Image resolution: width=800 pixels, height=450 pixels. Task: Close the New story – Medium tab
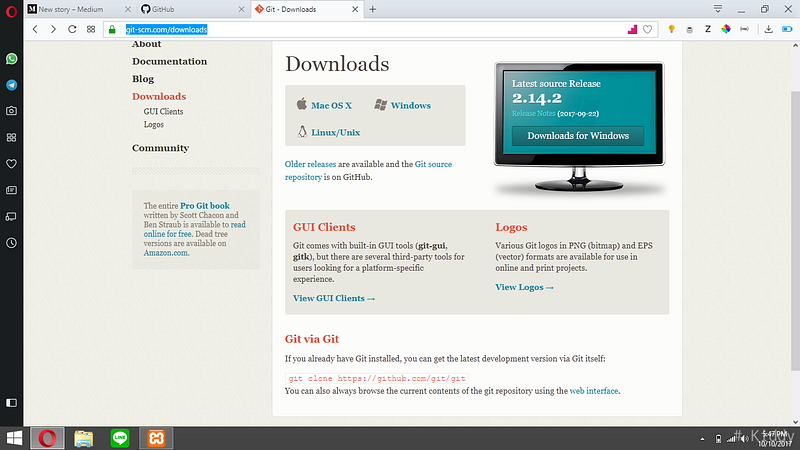pyautogui.click(x=128, y=9)
